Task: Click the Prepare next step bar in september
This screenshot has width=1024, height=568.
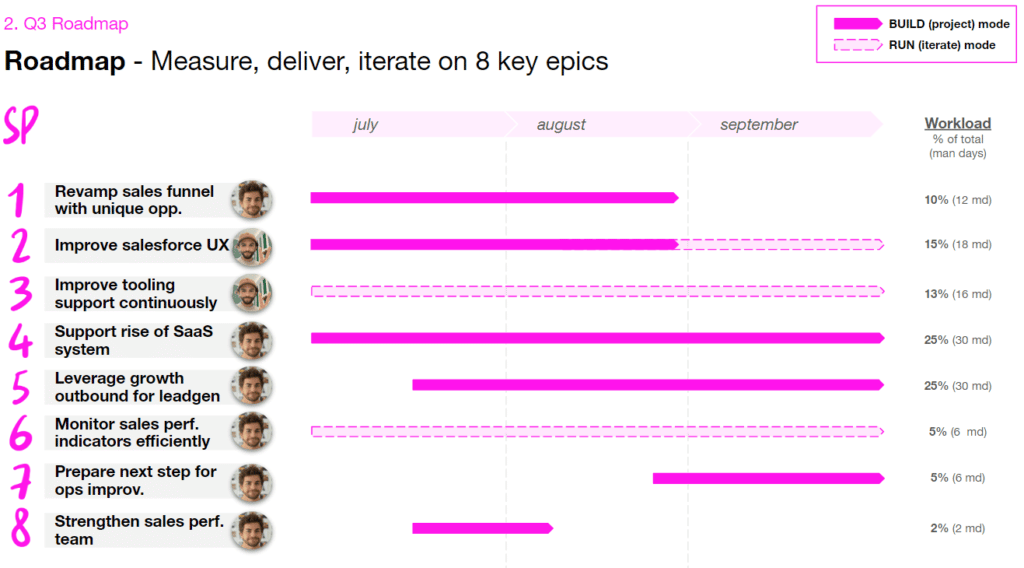Action: [767, 478]
